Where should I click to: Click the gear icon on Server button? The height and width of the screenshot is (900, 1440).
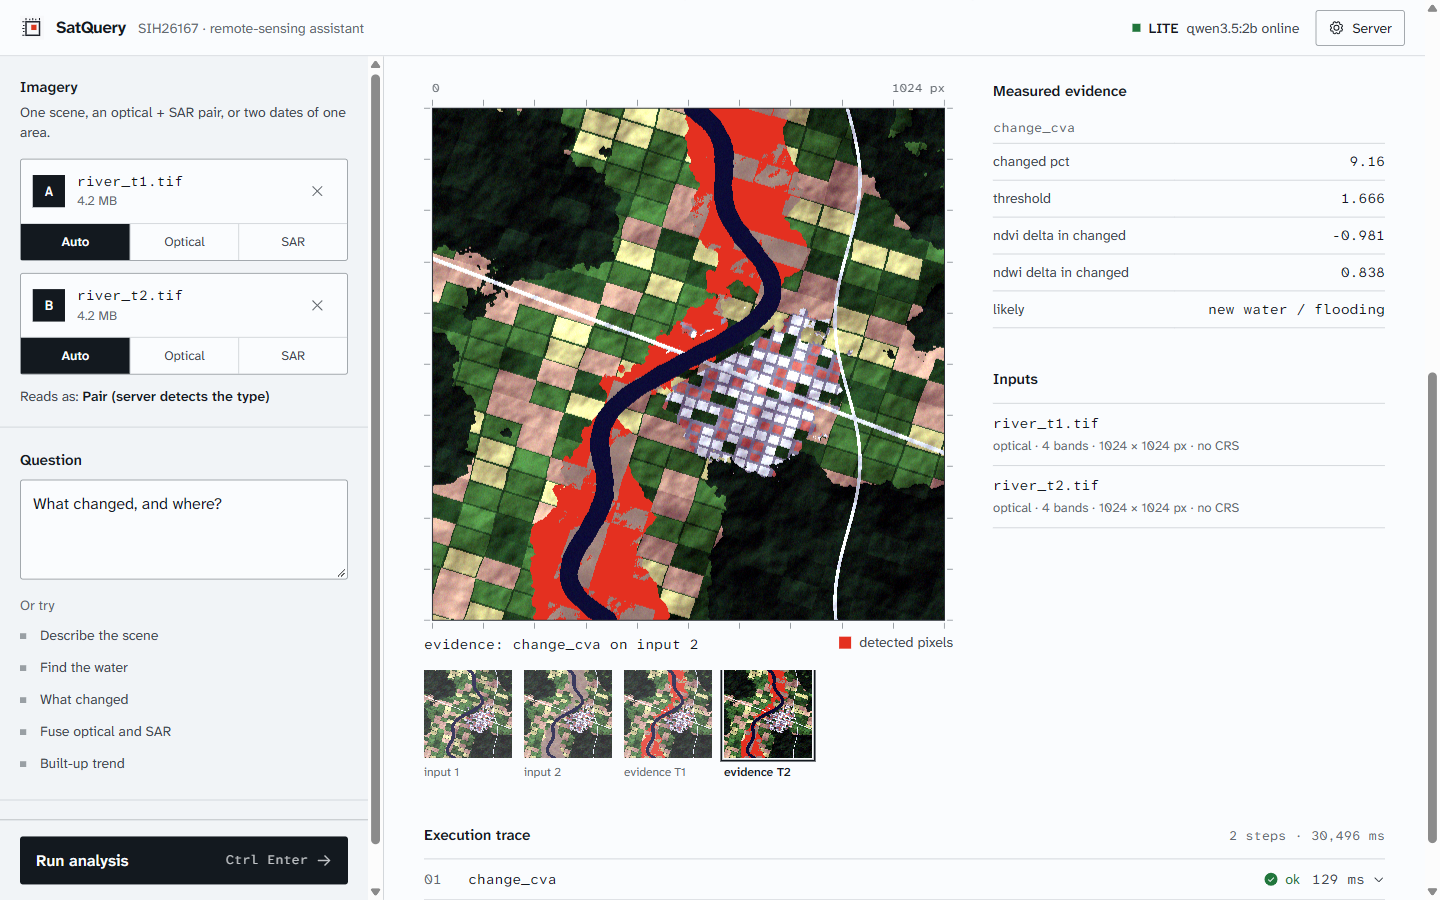pos(1336,28)
